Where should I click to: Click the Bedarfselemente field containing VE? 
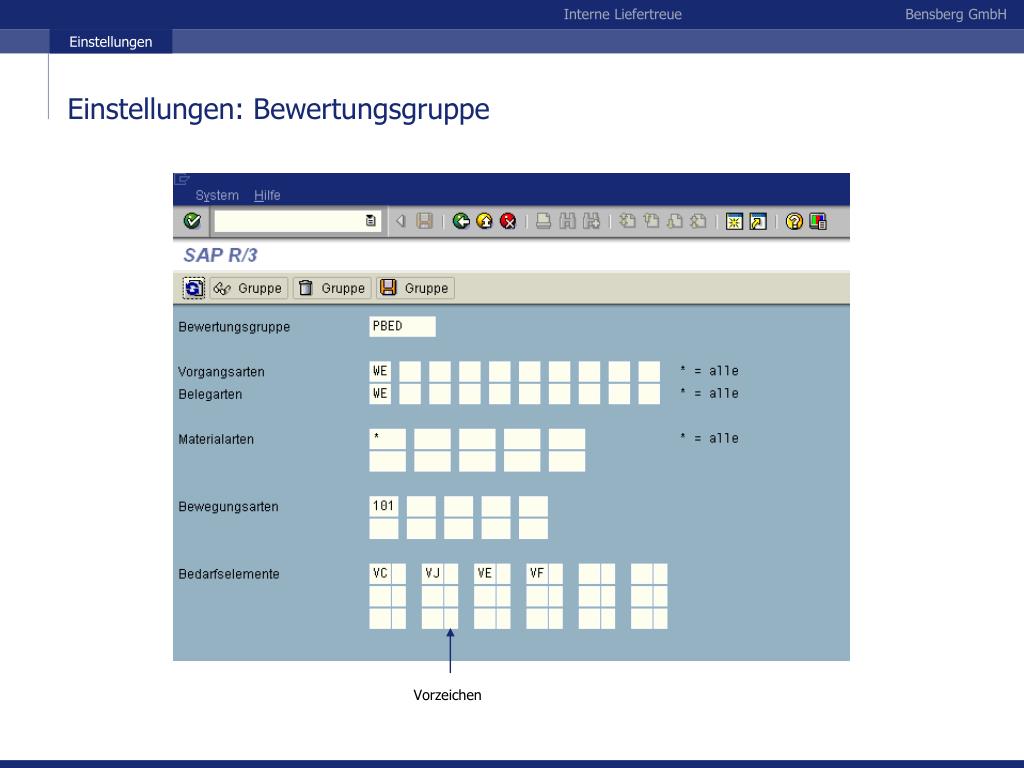(485, 574)
